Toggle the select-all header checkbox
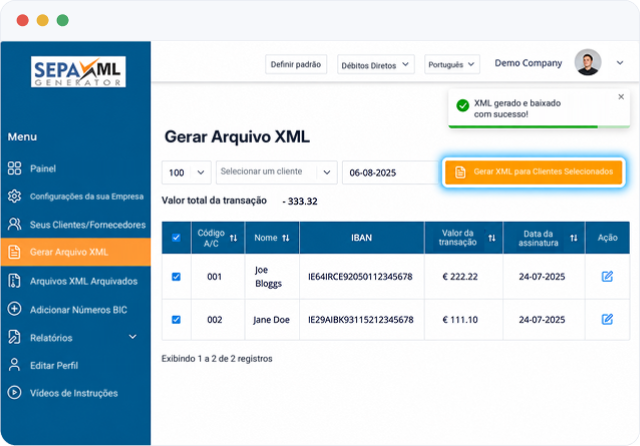 pyautogui.click(x=176, y=237)
